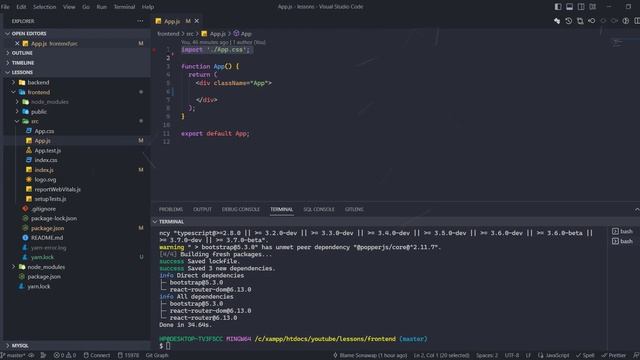The height and width of the screenshot is (360, 640).
Task: Close the App.js editor tab
Action: point(197,21)
